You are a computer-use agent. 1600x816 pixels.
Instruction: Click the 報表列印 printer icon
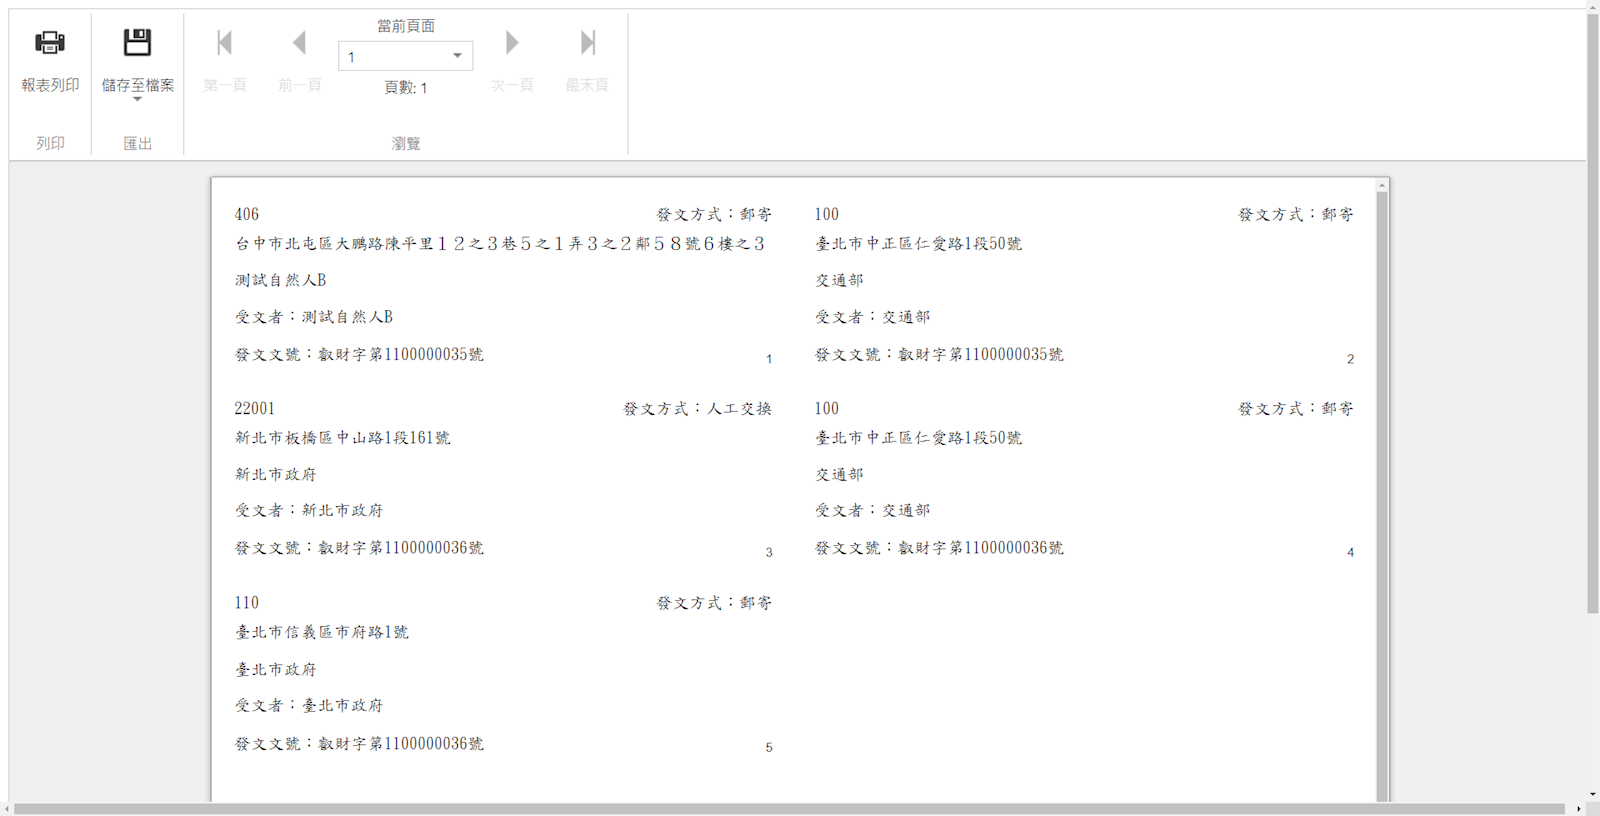pos(50,43)
